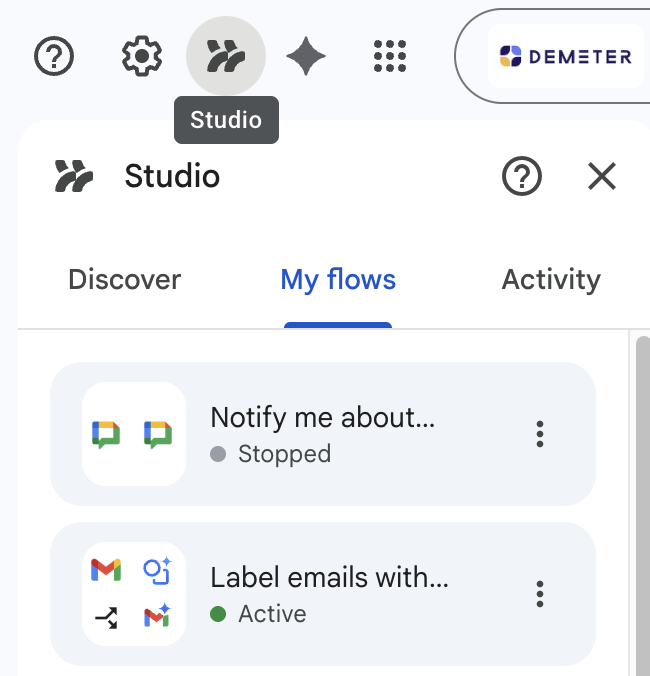Click the Studio icon in top toolbar

point(225,57)
